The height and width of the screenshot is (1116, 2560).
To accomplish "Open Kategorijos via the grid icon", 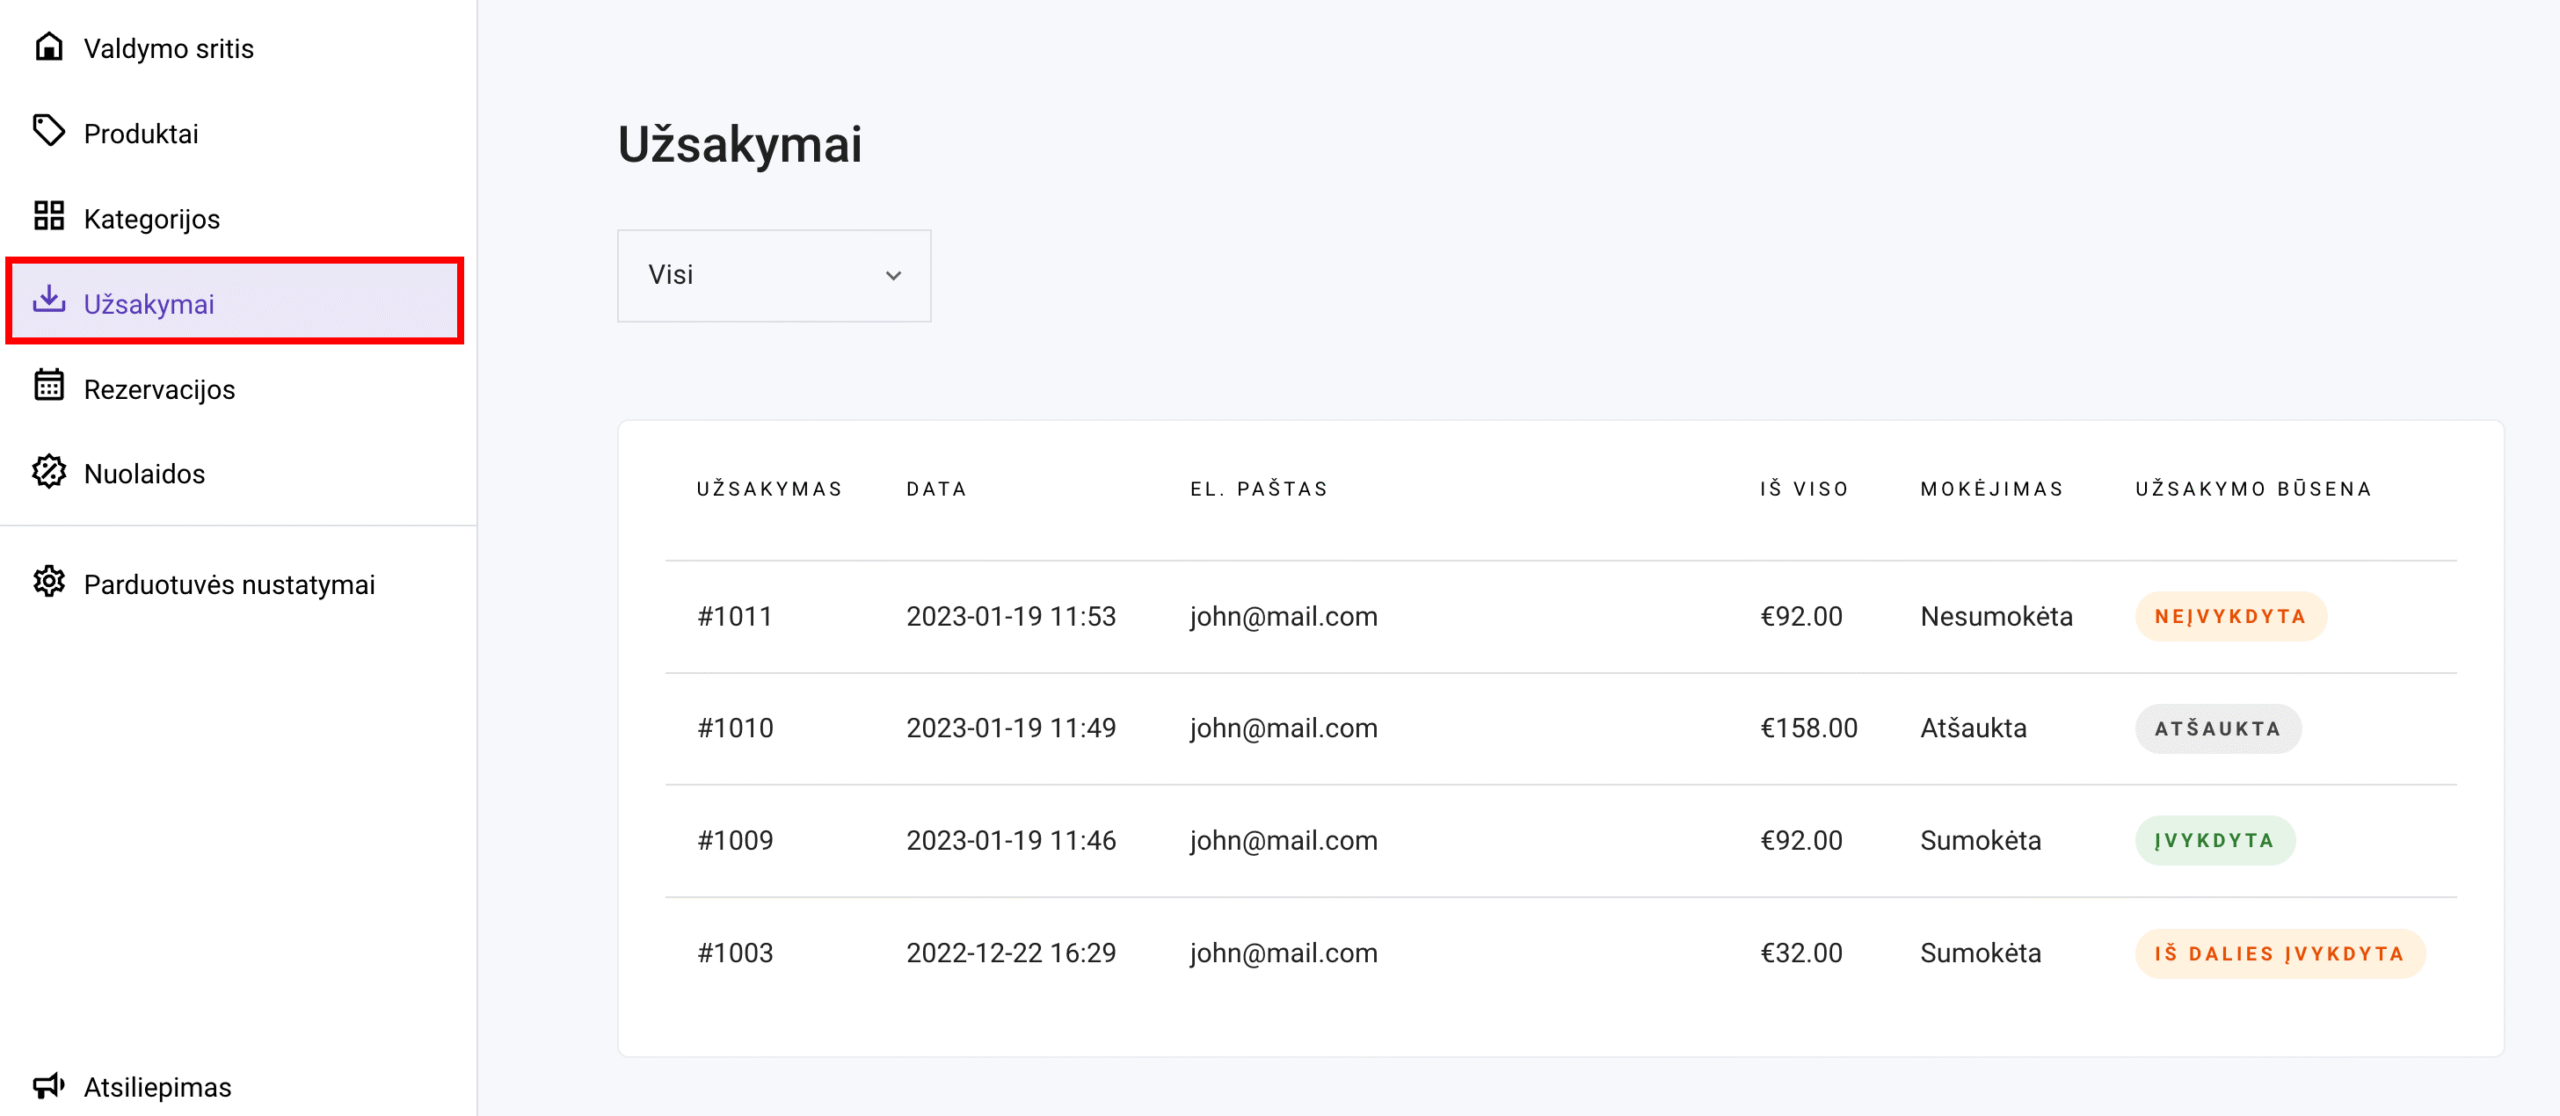I will [50, 217].
